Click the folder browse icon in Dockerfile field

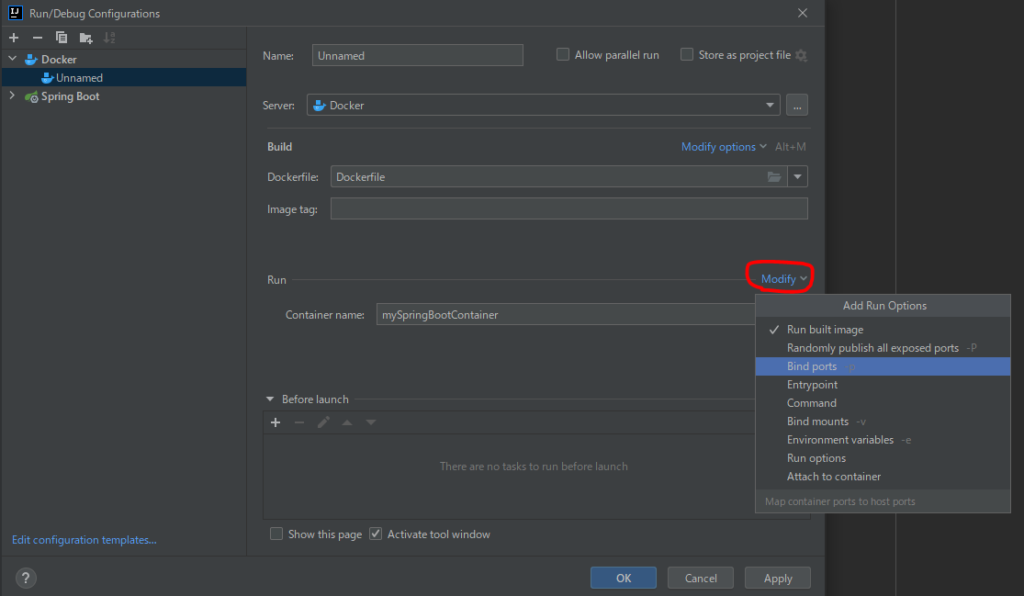click(774, 177)
